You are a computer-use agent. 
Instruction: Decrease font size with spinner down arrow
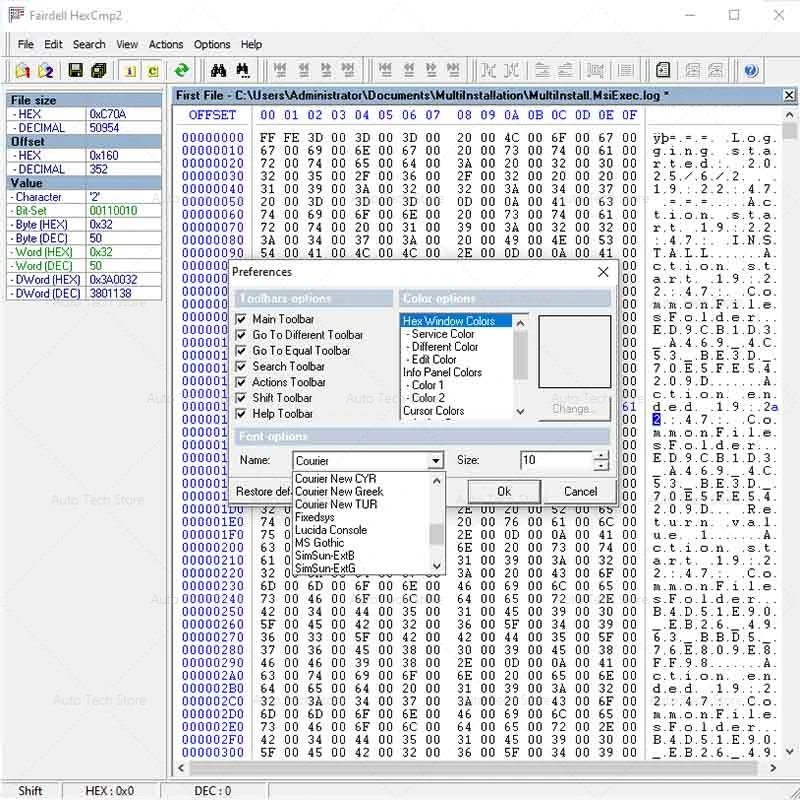point(602,465)
